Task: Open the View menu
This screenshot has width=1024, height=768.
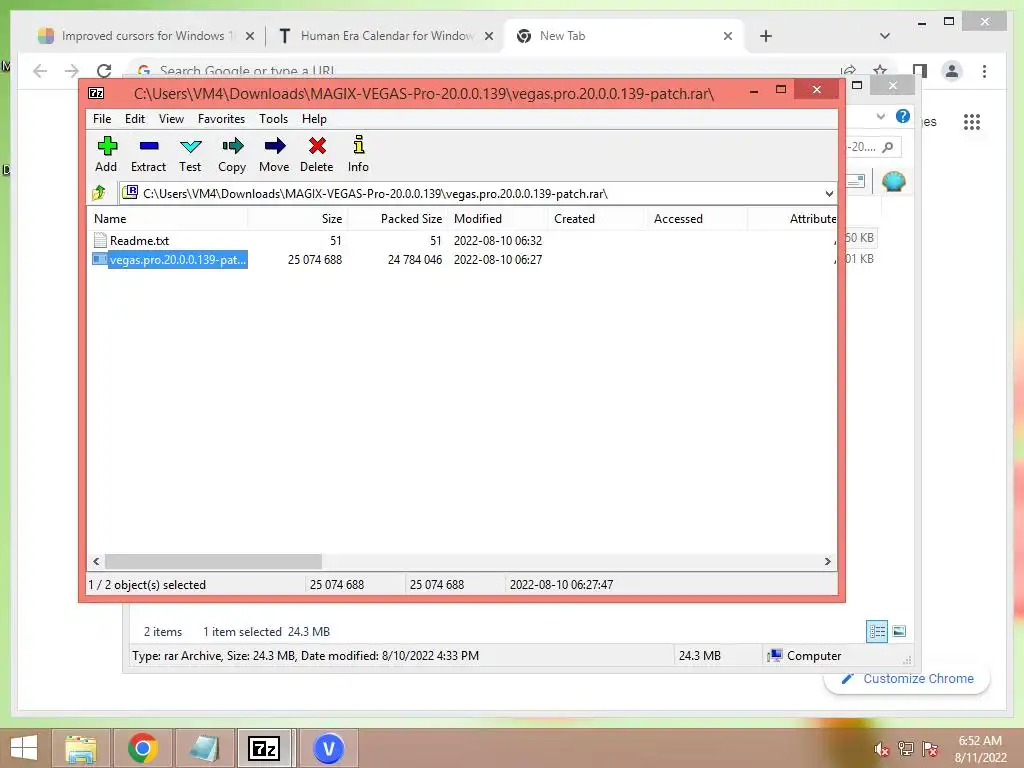Action: pyautogui.click(x=171, y=119)
